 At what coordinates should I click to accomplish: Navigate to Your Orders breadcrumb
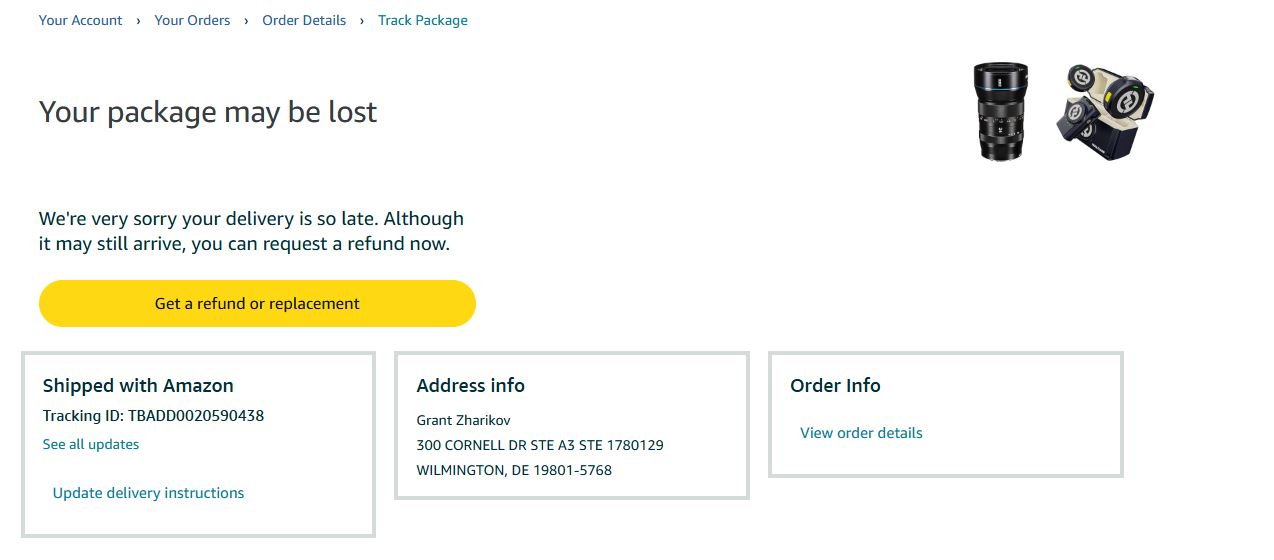(x=192, y=20)
